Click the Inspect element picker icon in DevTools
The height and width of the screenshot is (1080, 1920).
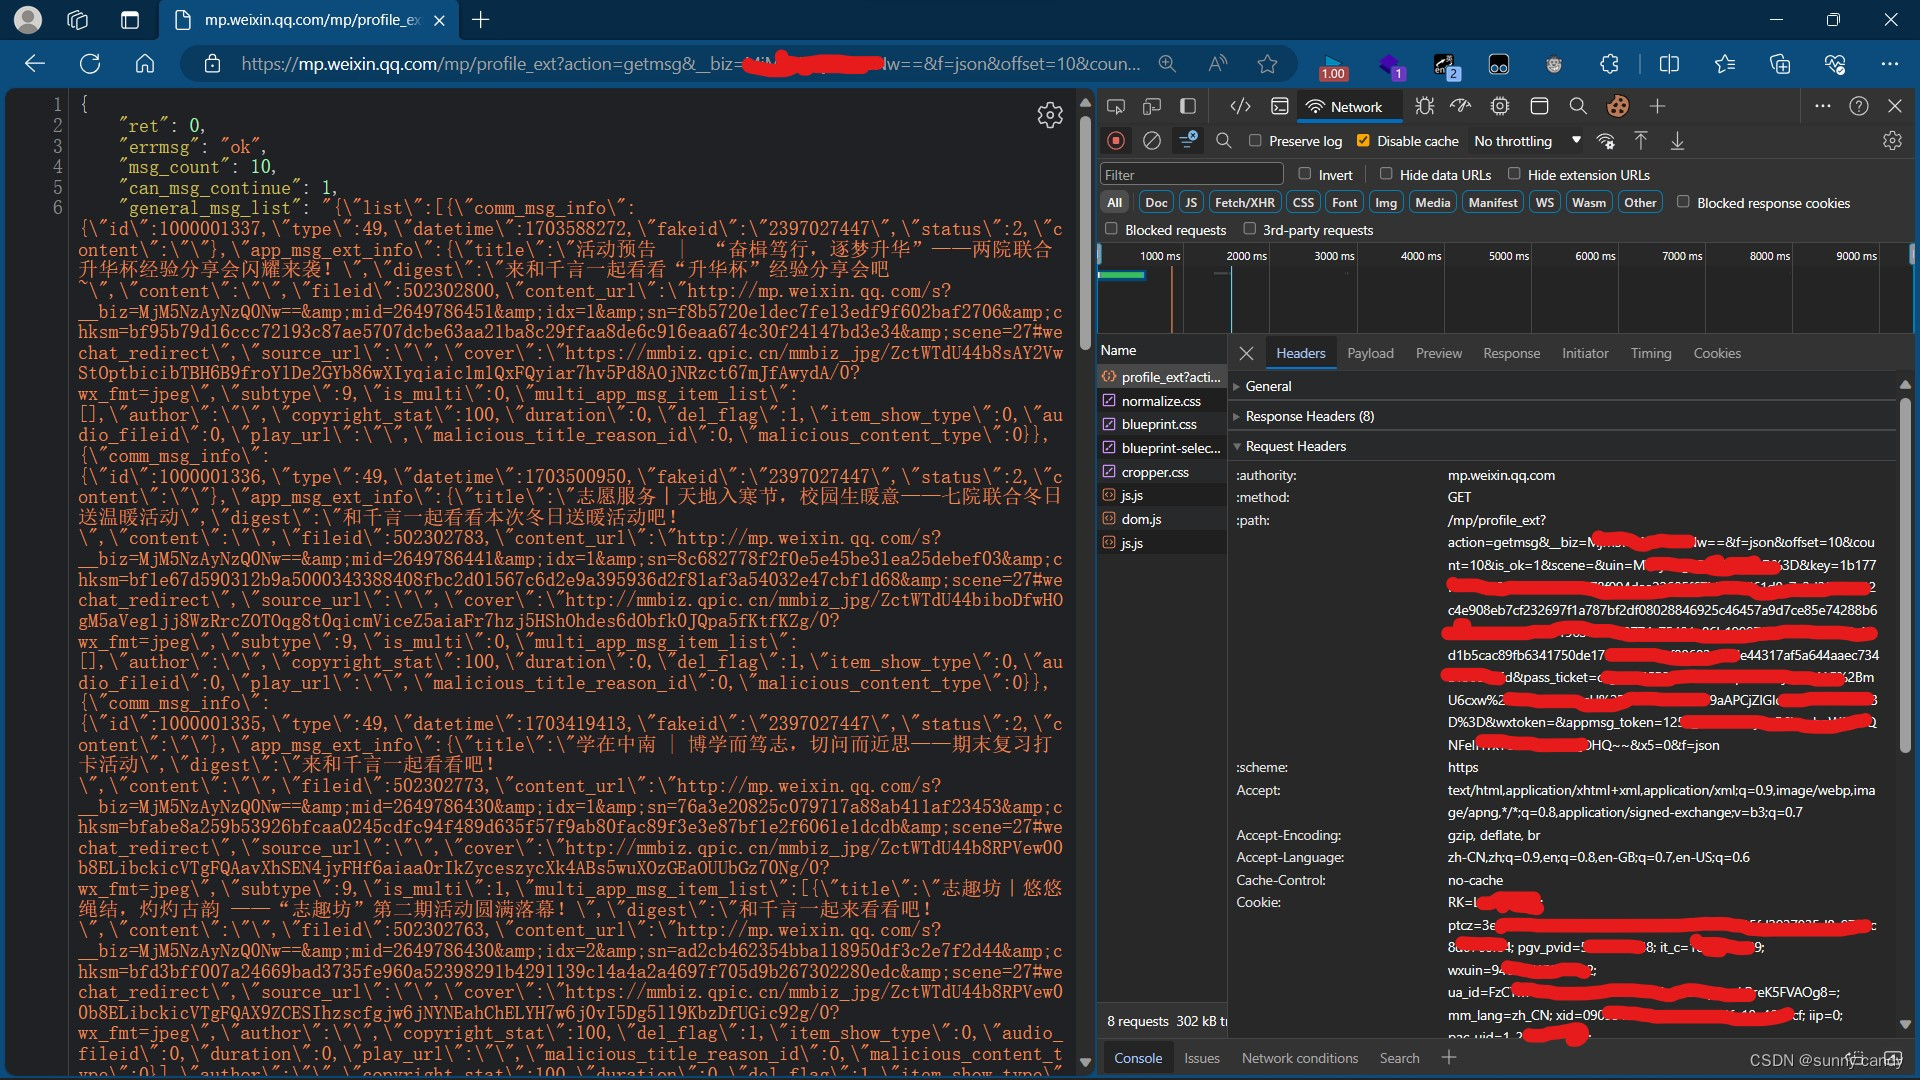point(1116,106)
